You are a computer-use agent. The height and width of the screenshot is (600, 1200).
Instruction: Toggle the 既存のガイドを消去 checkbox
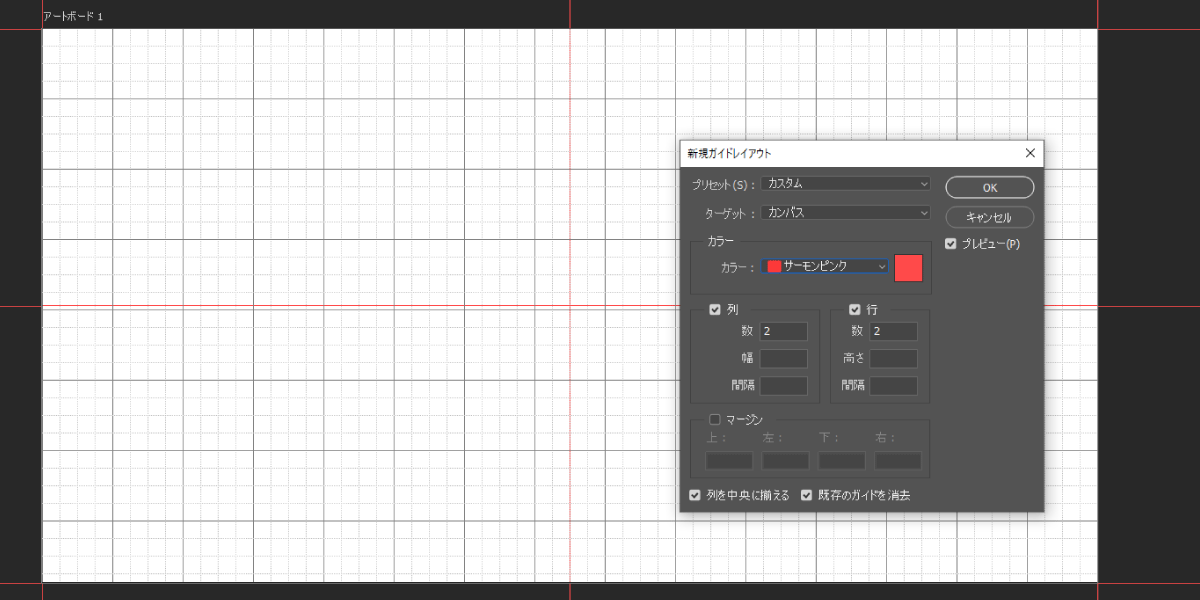(x=807, y=495)
